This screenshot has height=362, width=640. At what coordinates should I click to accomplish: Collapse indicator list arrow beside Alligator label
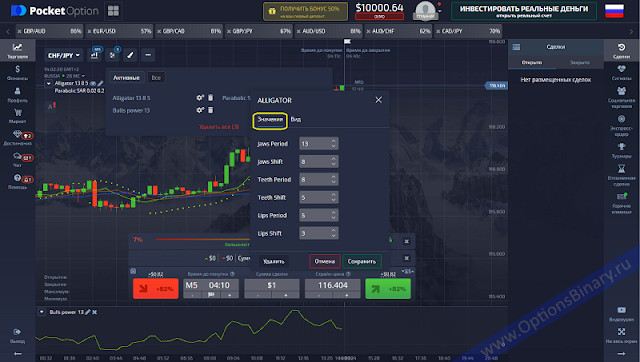coord(49,84)
